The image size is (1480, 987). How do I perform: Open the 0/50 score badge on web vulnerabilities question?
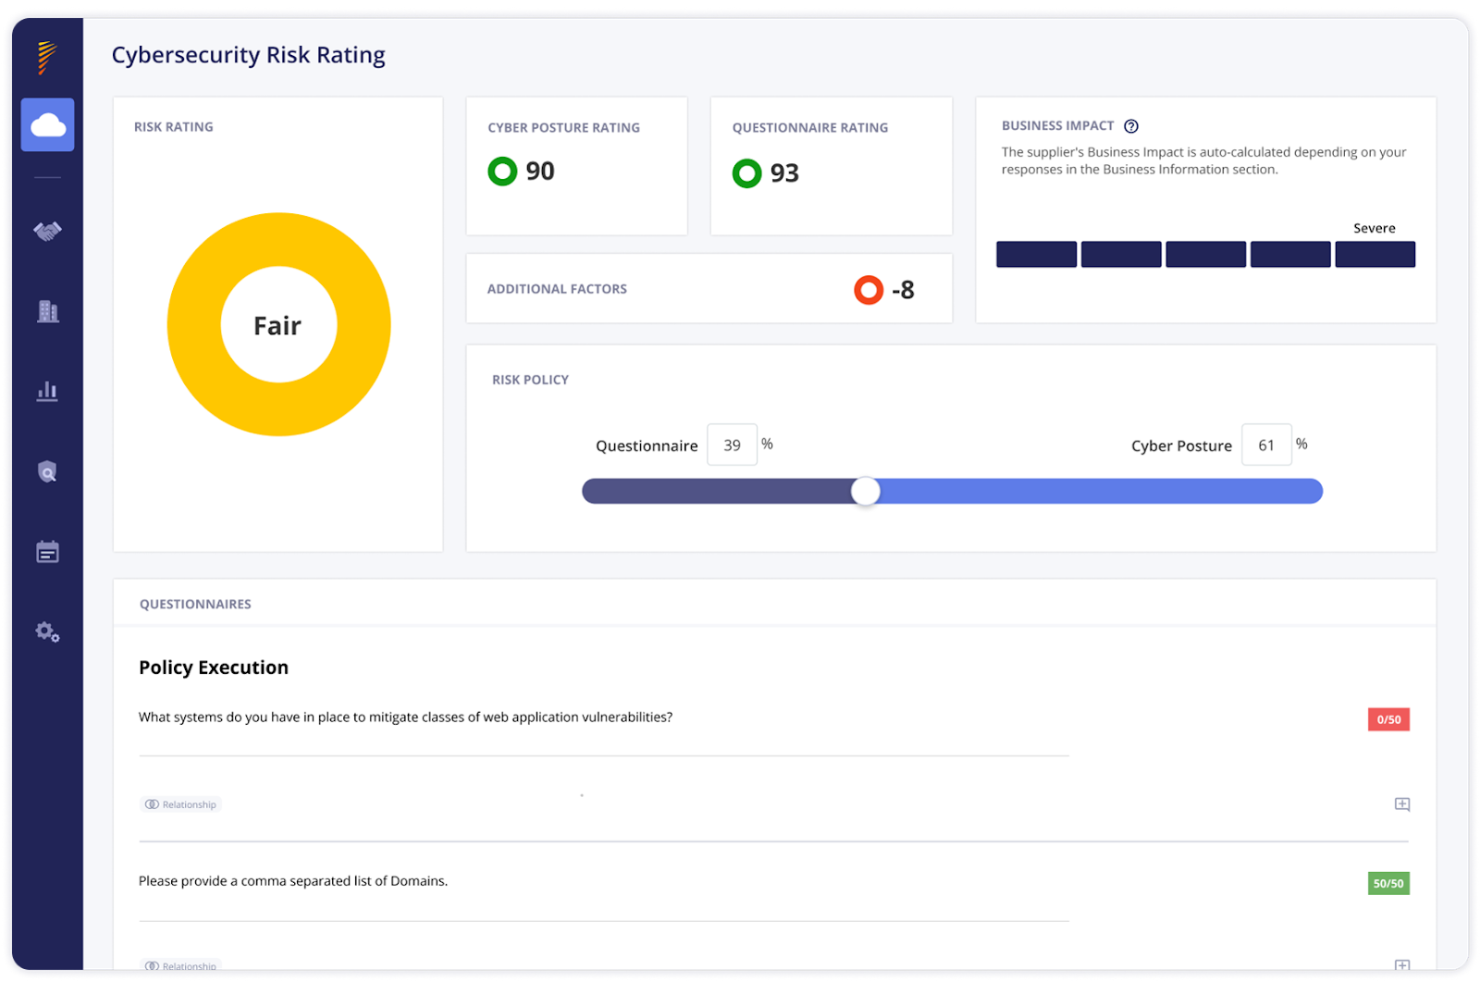pos(1388,719)
